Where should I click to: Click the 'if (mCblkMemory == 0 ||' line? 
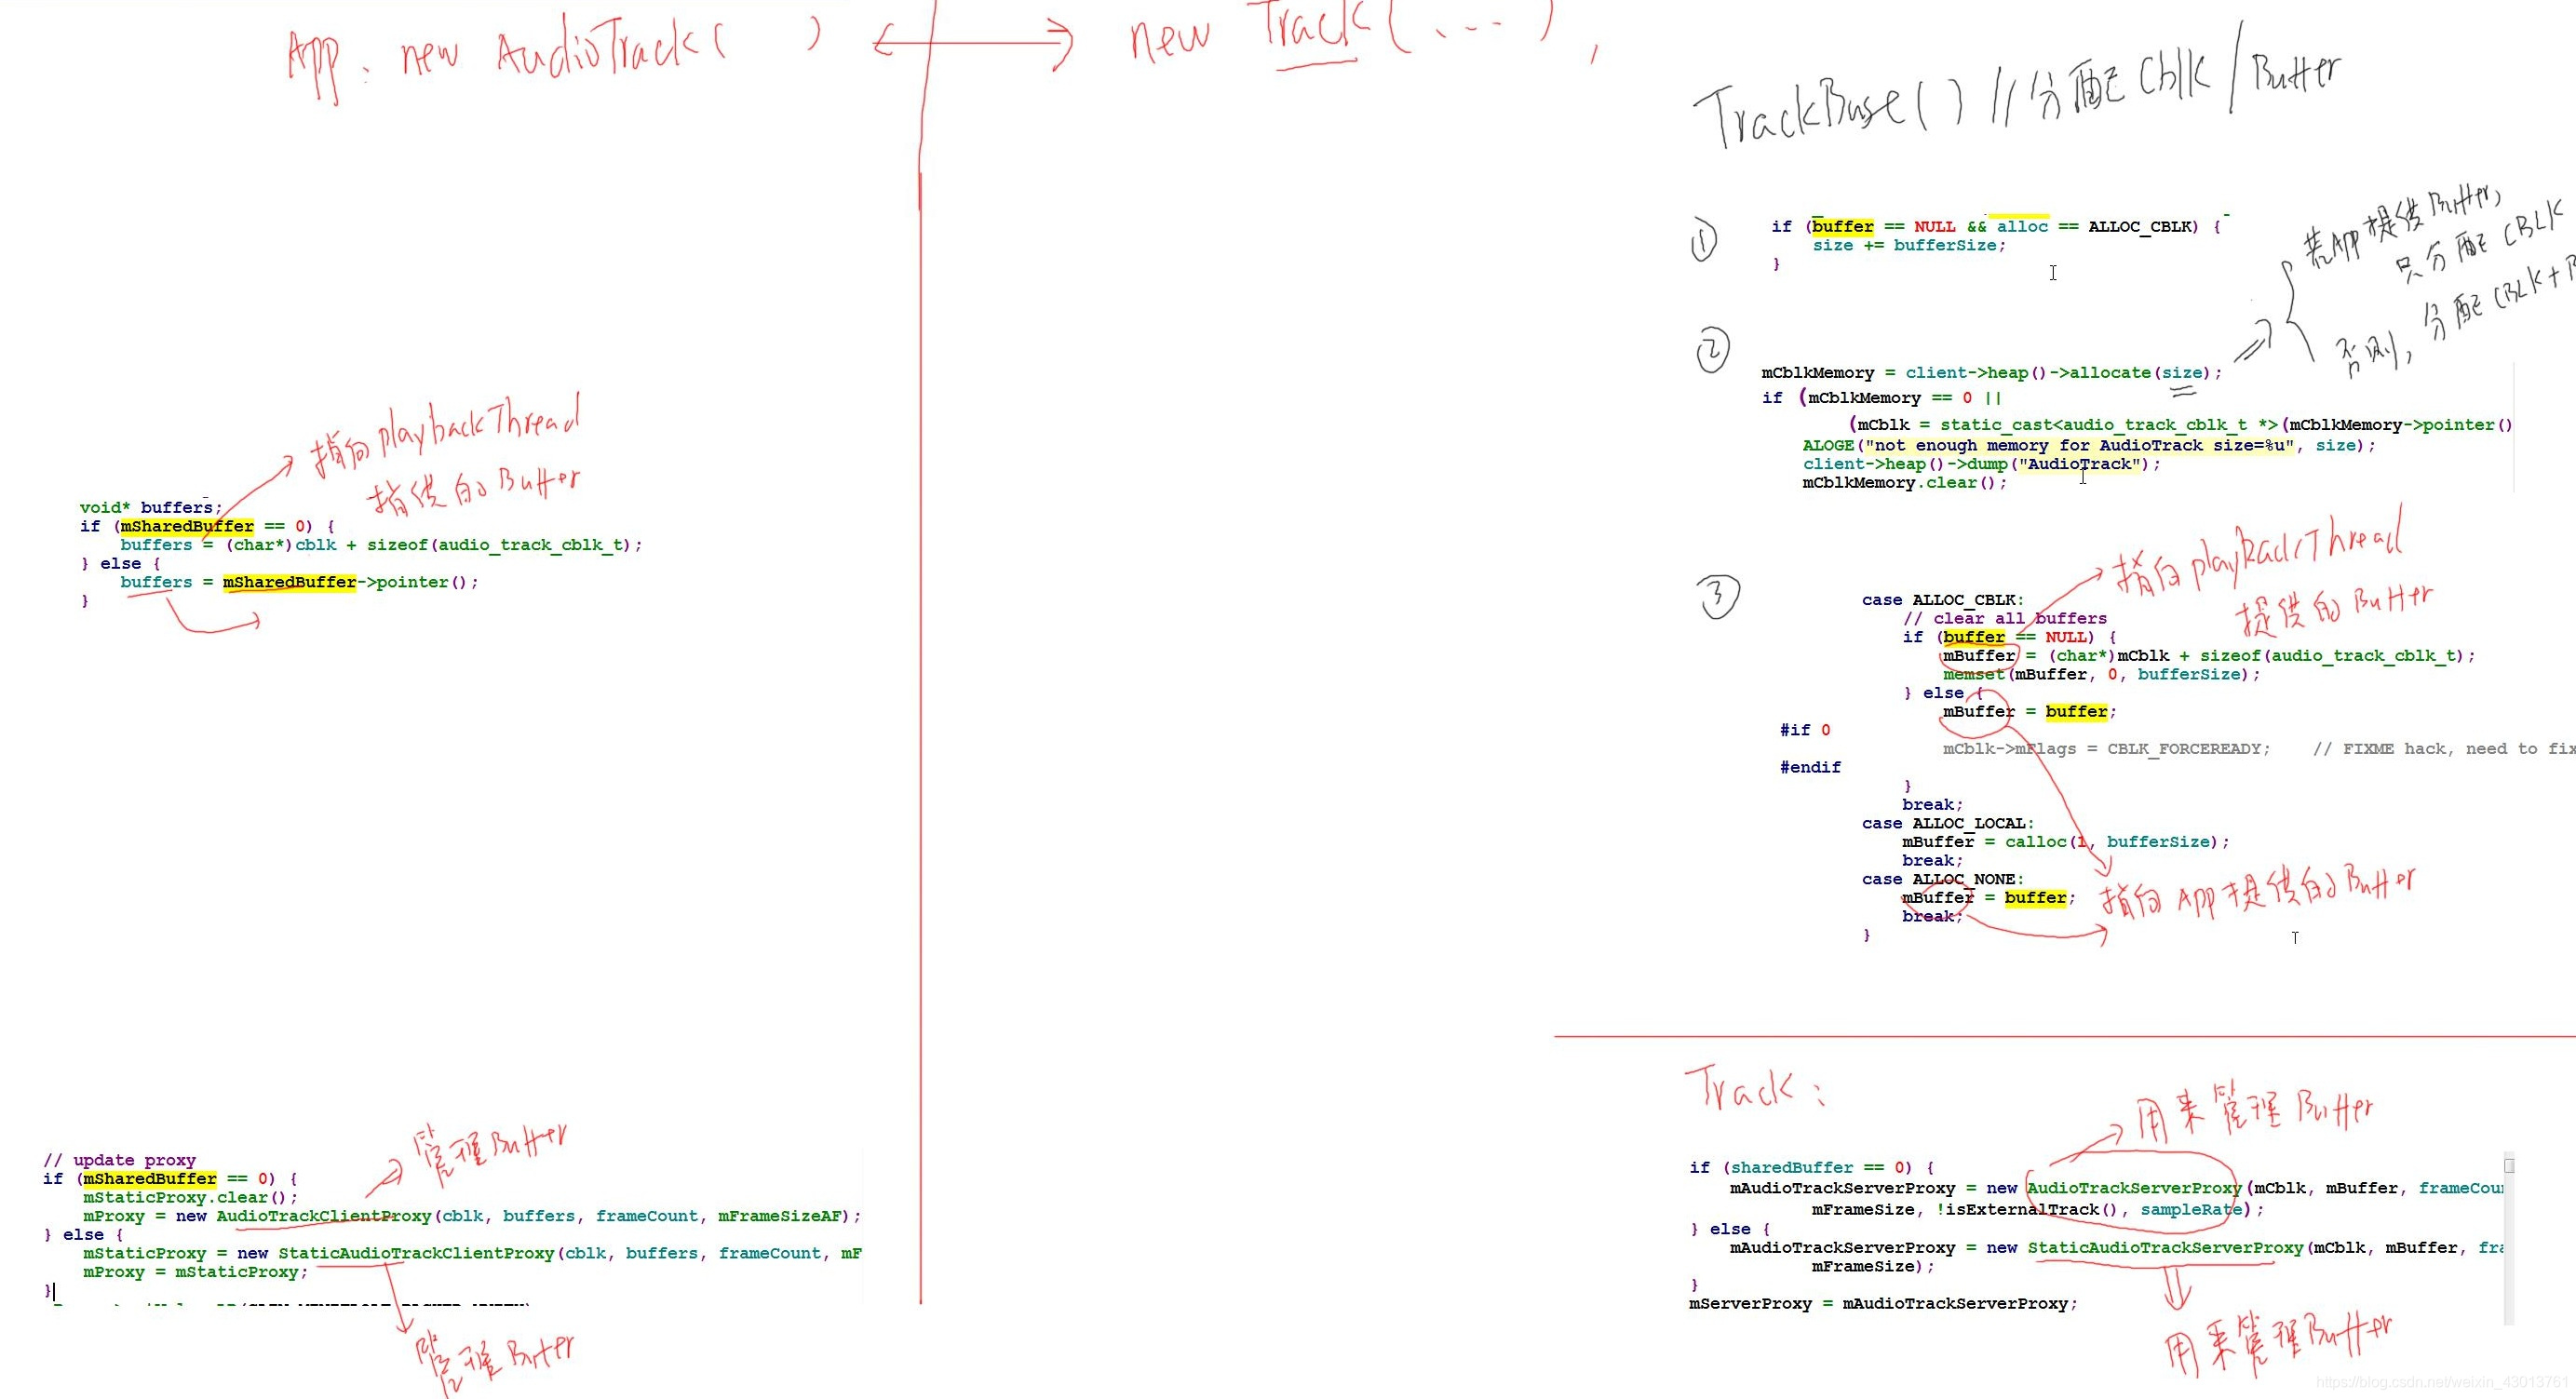click(1881, 398)
